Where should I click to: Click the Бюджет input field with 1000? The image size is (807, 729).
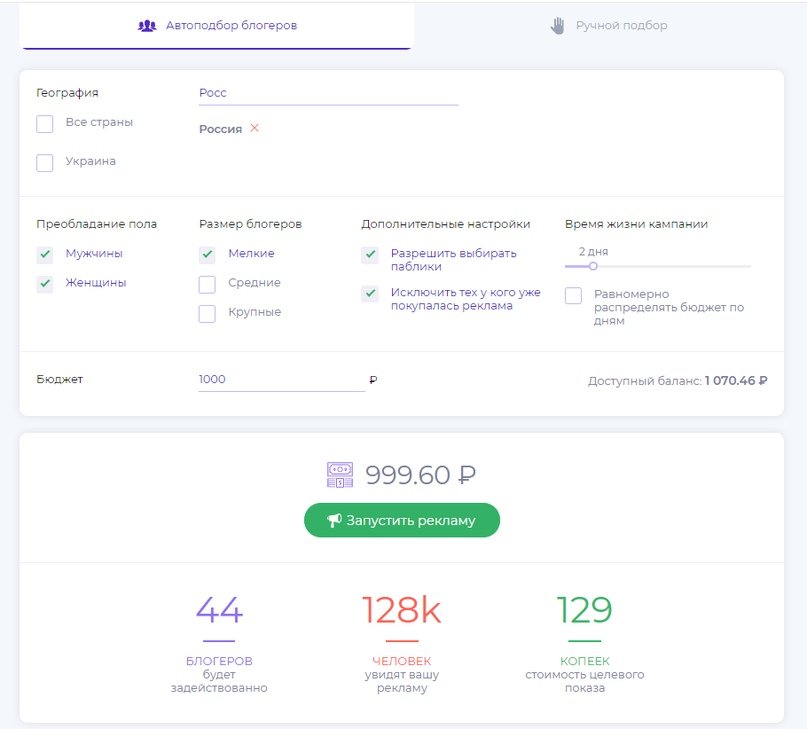coord(280,380)
